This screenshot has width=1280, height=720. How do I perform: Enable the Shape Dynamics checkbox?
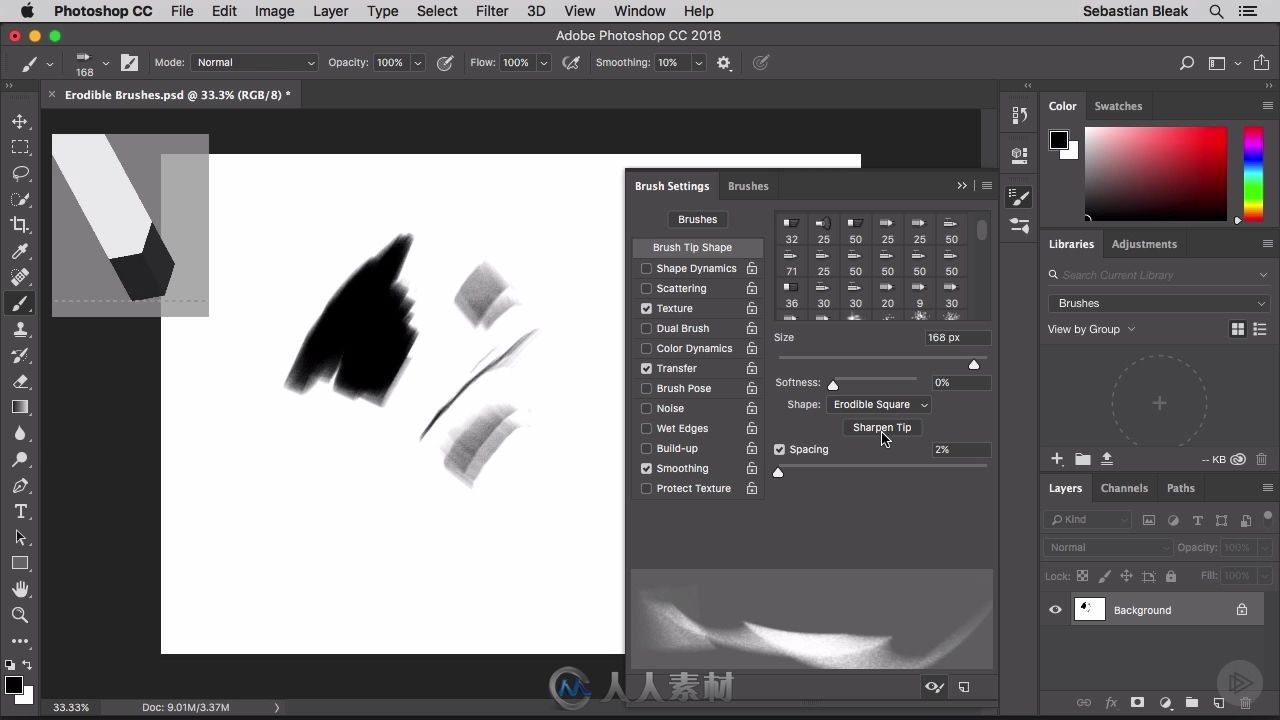click(646, 268)
